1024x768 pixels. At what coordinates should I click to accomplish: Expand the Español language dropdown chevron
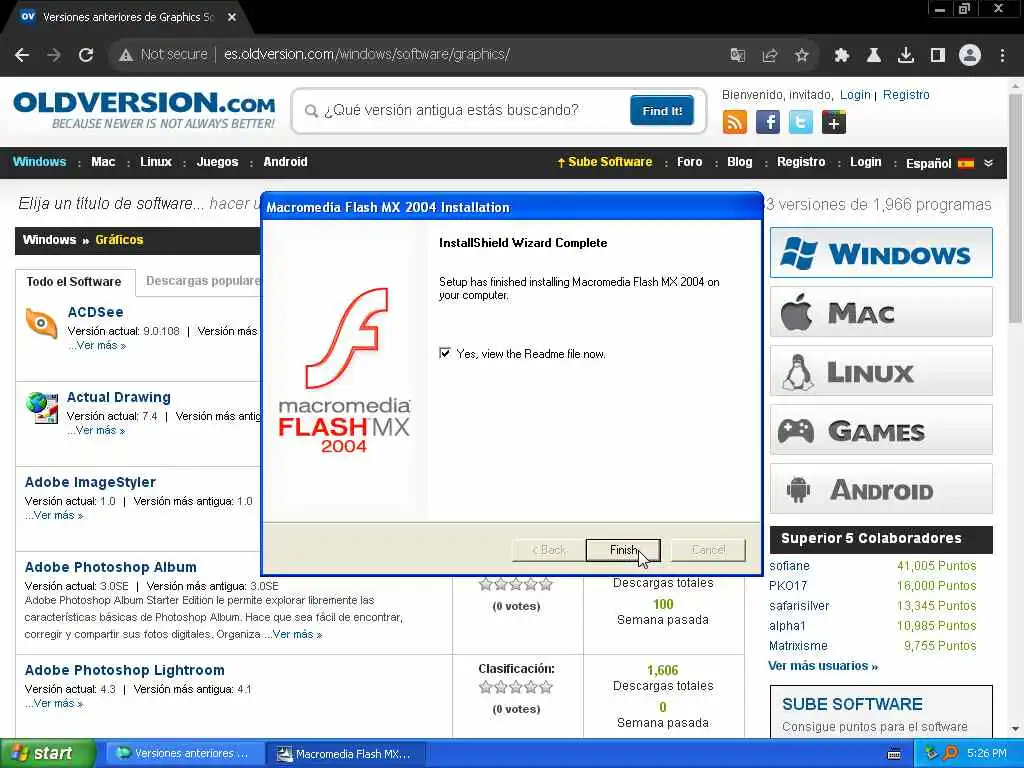click(x=988, y=163)
